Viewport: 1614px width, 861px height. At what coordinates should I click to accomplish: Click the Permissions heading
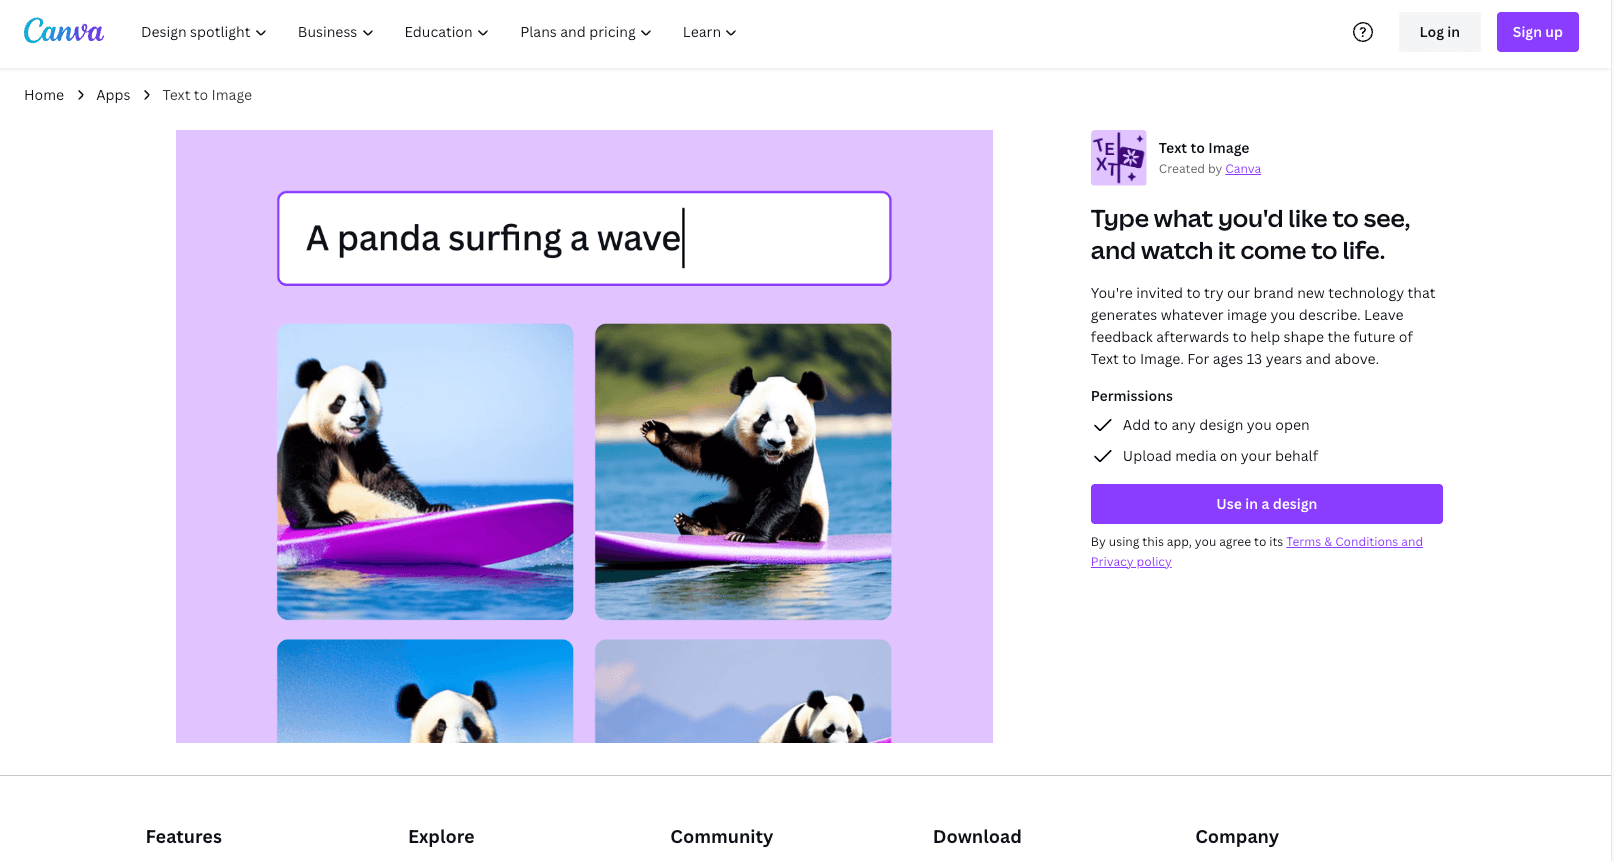pos(1132,396)
